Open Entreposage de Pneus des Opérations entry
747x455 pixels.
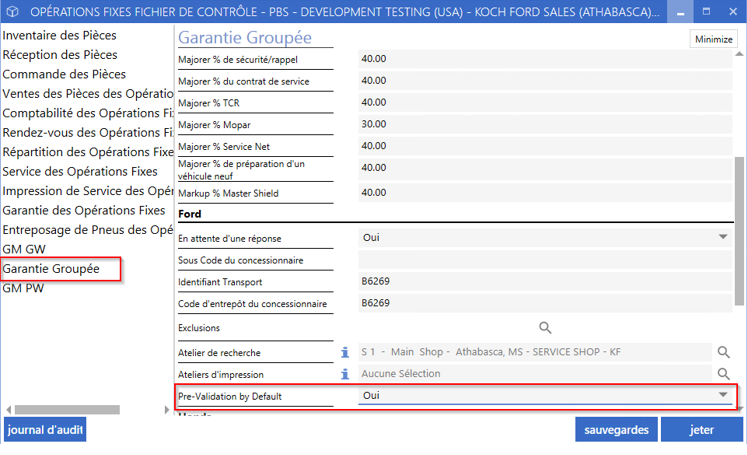click(x=88, y=230)
